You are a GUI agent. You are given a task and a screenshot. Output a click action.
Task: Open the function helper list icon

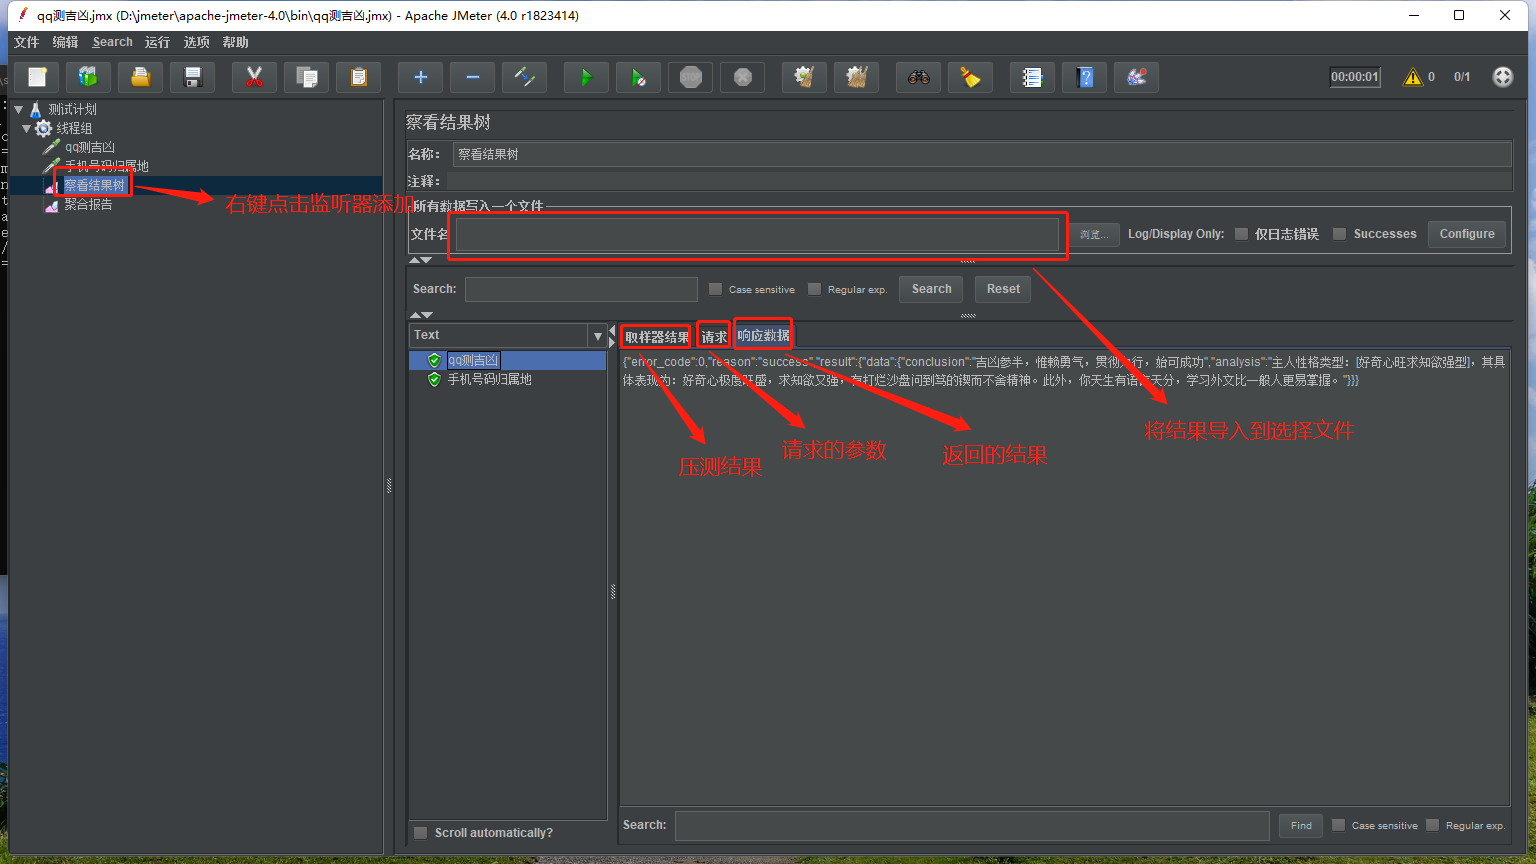(x=1032, y=77)
